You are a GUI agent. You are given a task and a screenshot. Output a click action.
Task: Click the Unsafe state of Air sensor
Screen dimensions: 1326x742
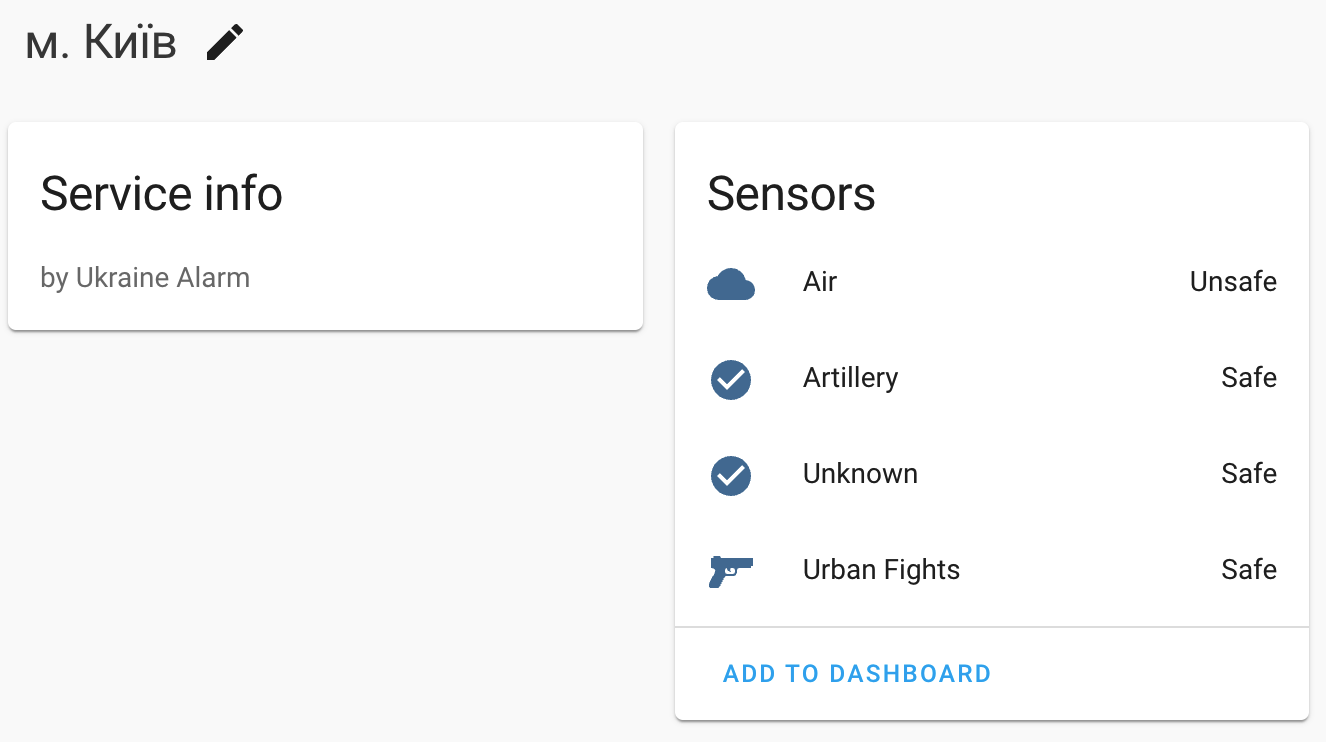(x=1232, y=282)
